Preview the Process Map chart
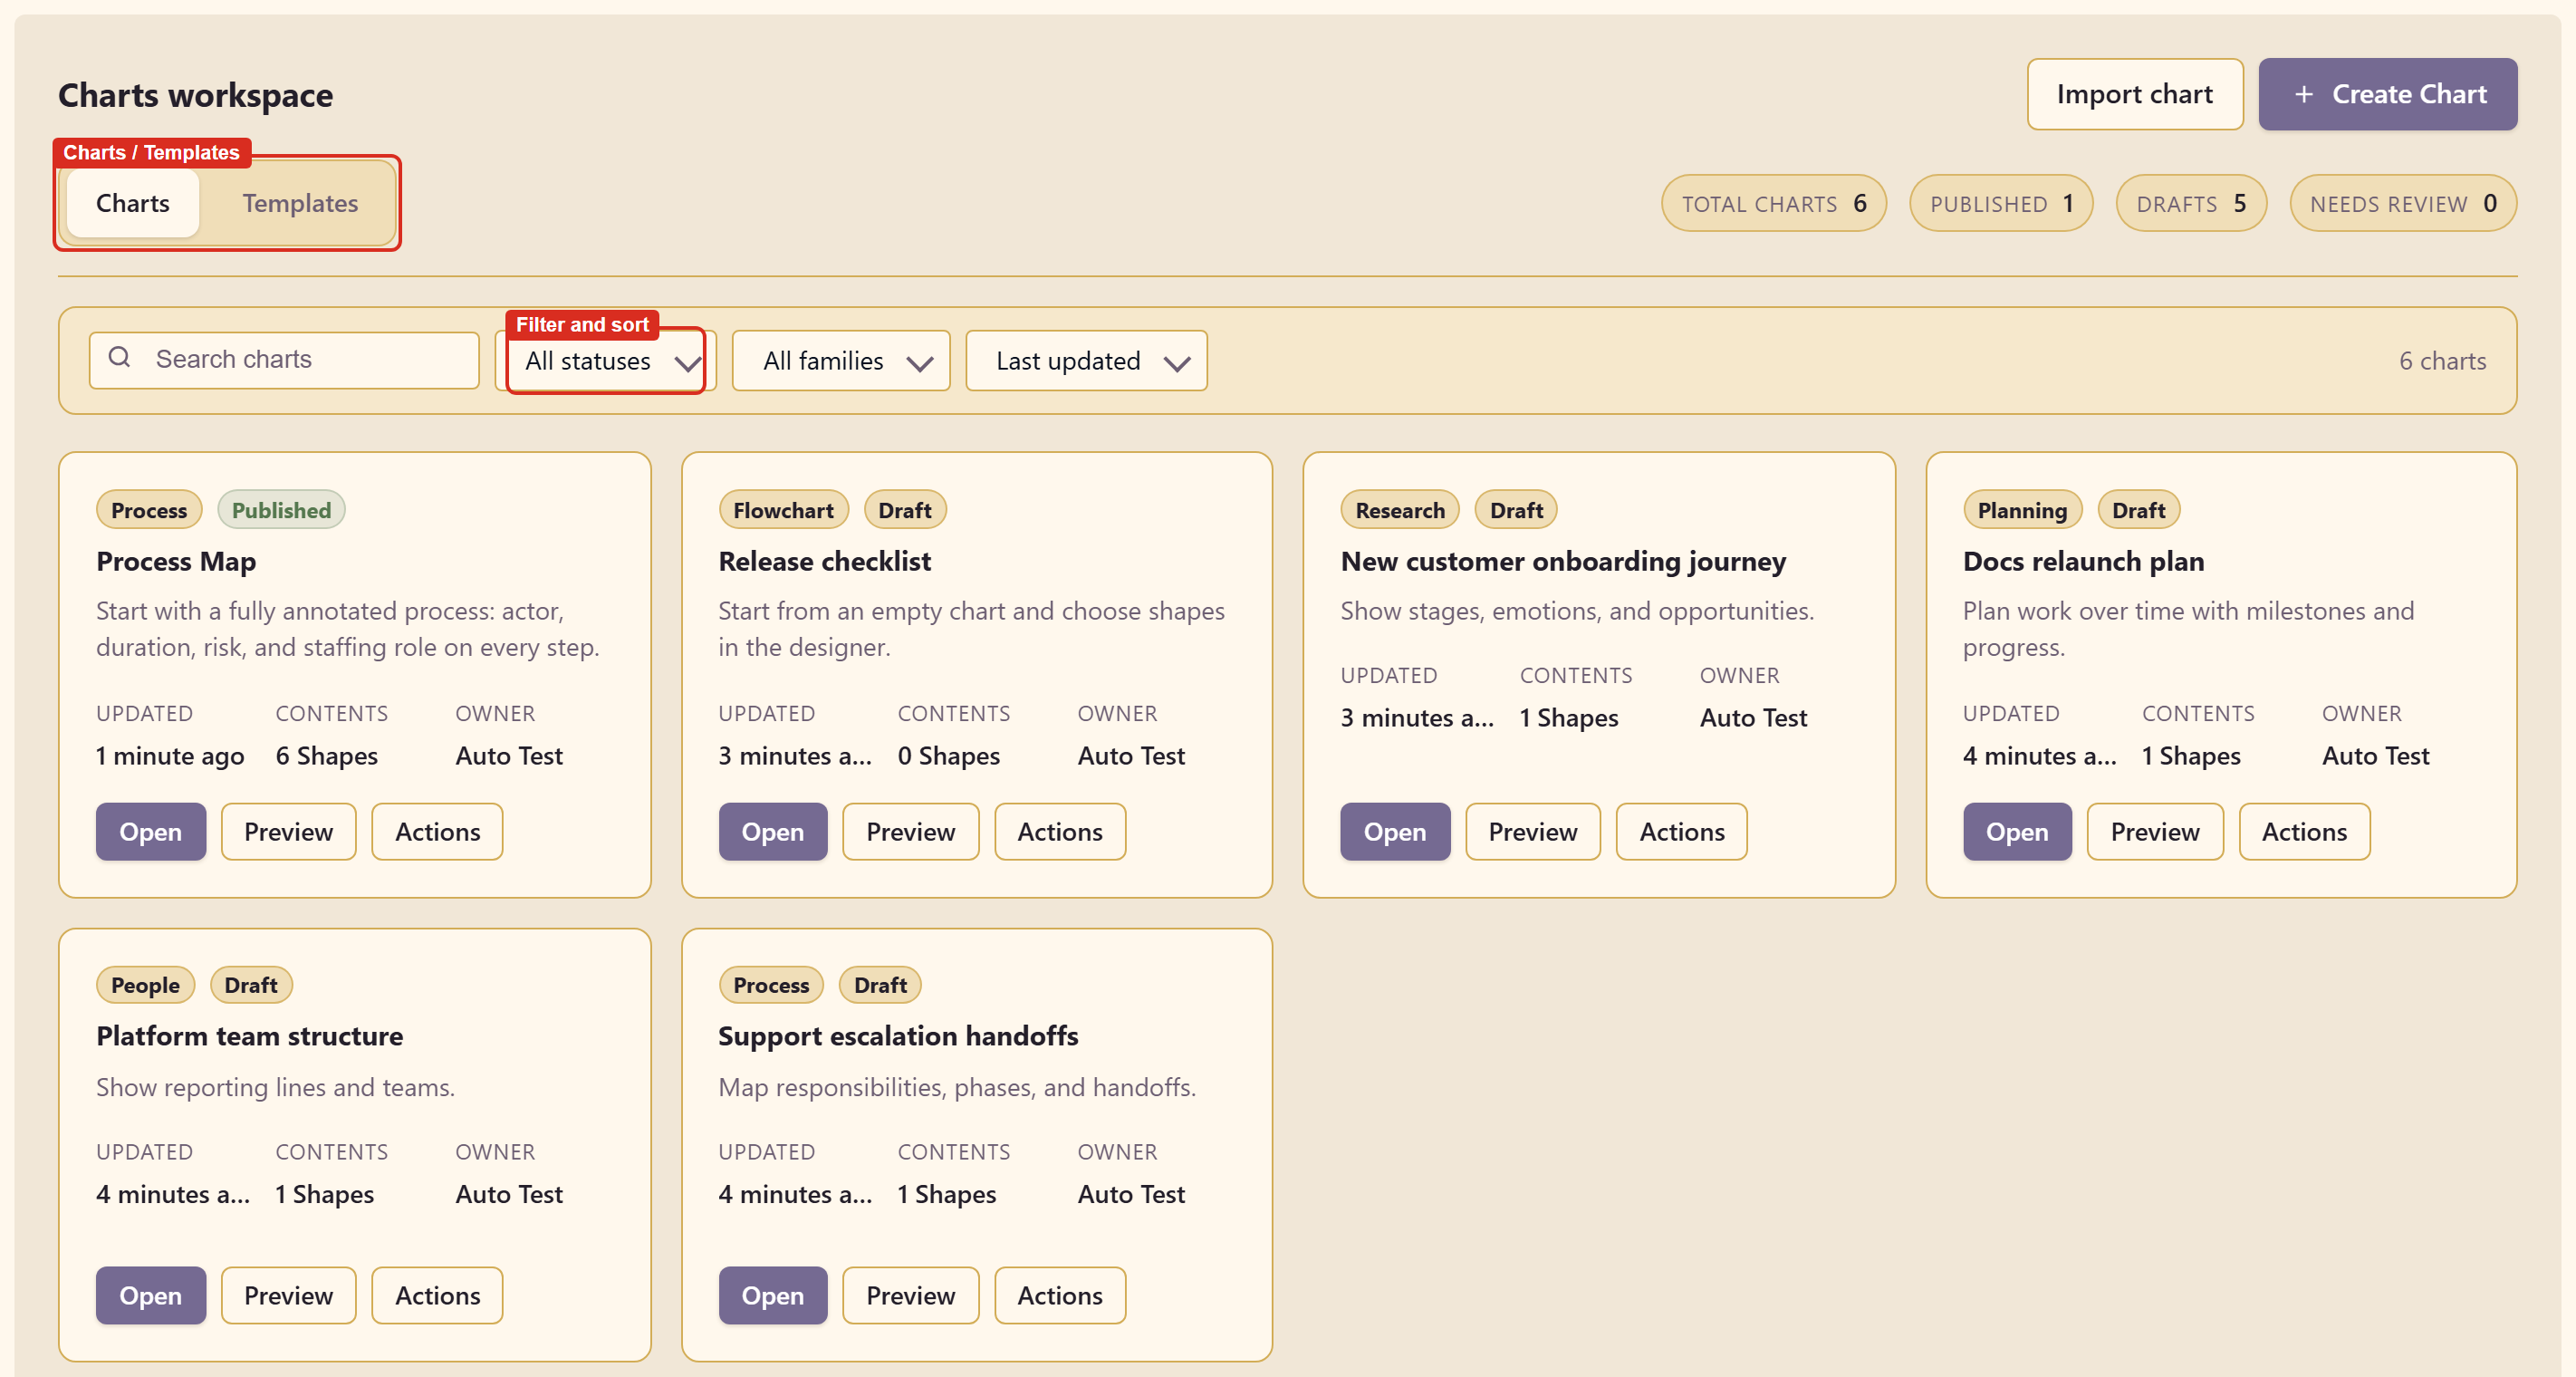 tap(288, 831)
